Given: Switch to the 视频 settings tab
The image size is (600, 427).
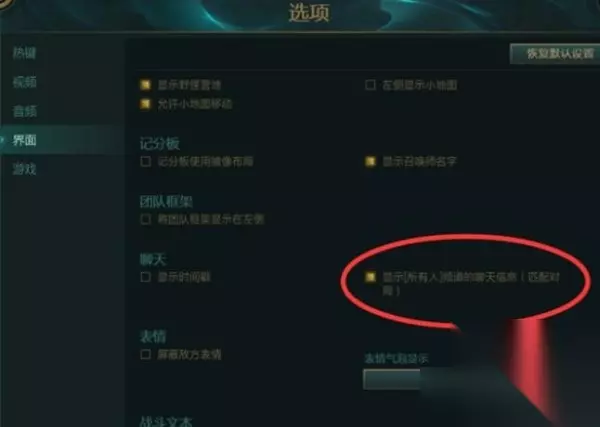Looking at the screenshot, I should [x=24, y=82].
